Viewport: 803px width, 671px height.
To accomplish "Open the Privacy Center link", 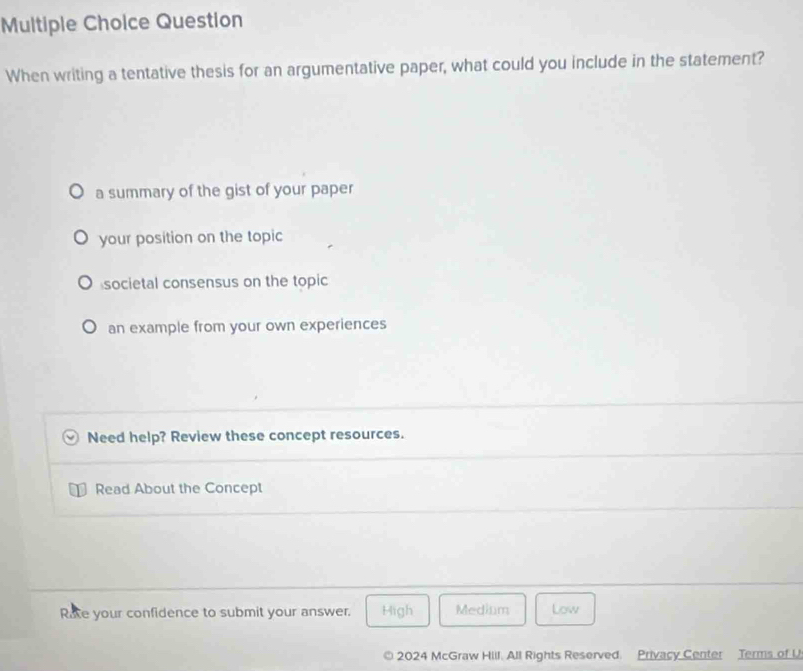I will coord(679,654).
